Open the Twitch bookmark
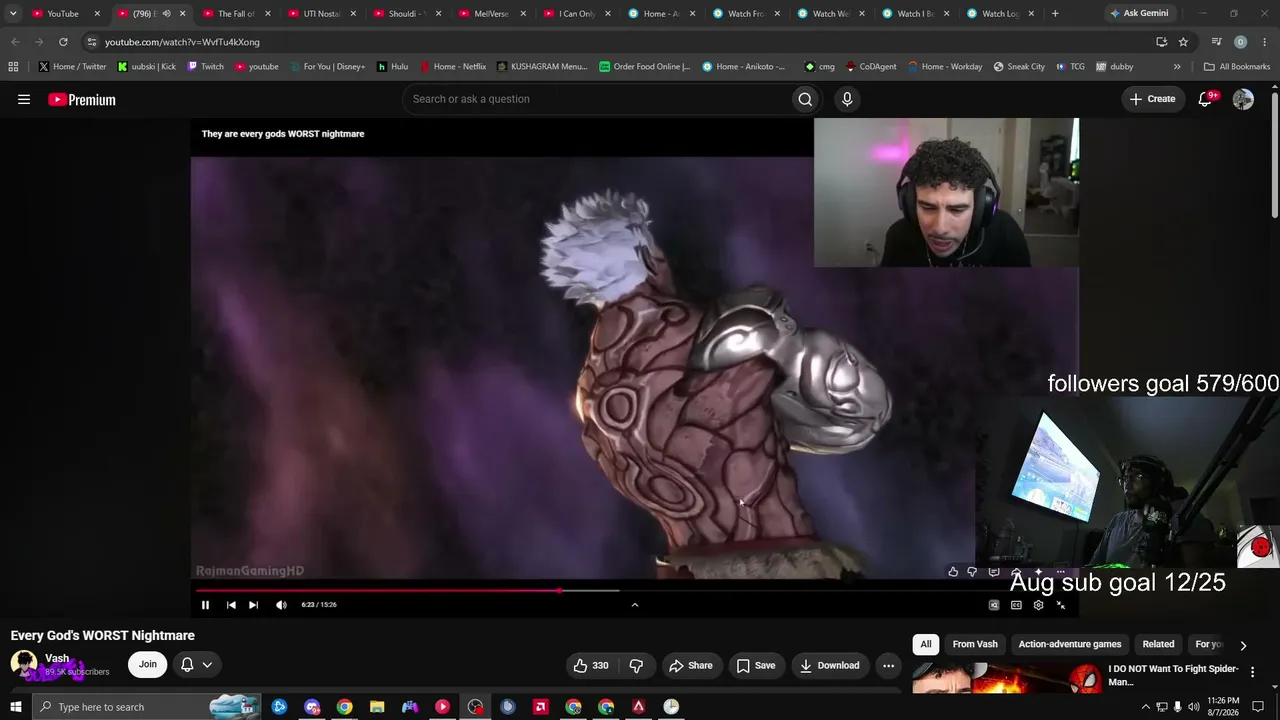This screenshot has width=1280, height=720. pyautogui.click(x=206, y=67)
